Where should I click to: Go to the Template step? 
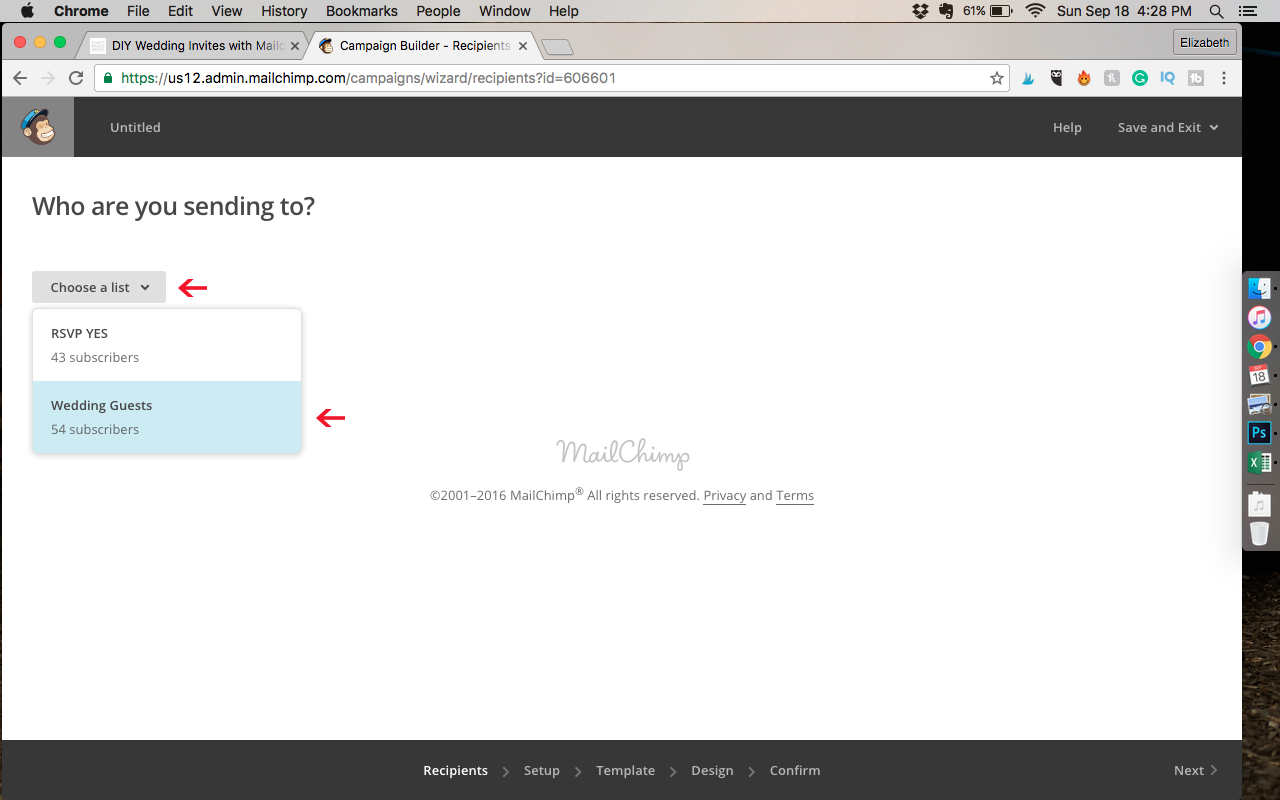click(625, 770)
